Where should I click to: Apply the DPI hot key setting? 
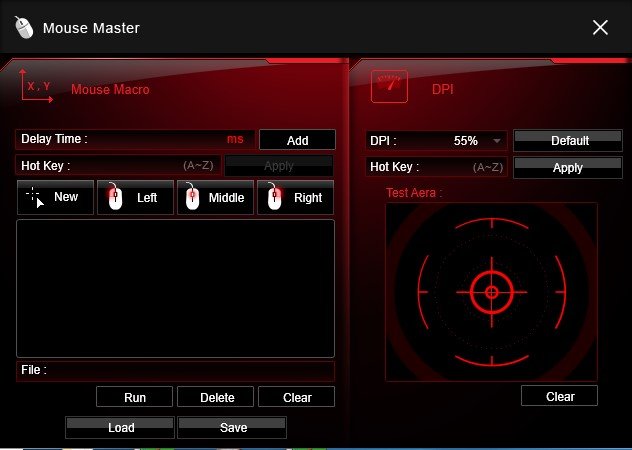click(568, 167)
